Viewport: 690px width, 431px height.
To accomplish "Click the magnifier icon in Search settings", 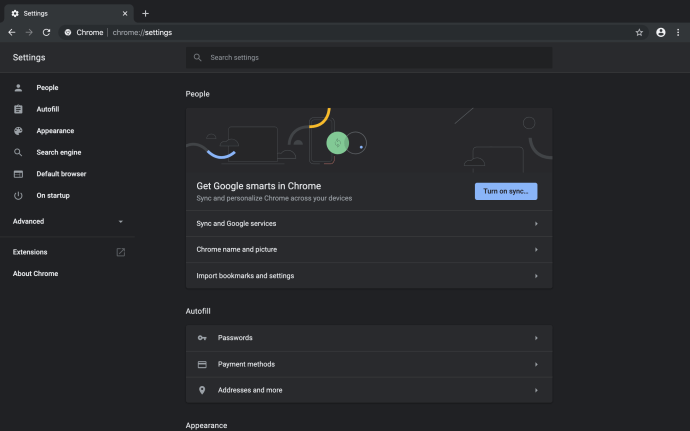I will point(198,58).
